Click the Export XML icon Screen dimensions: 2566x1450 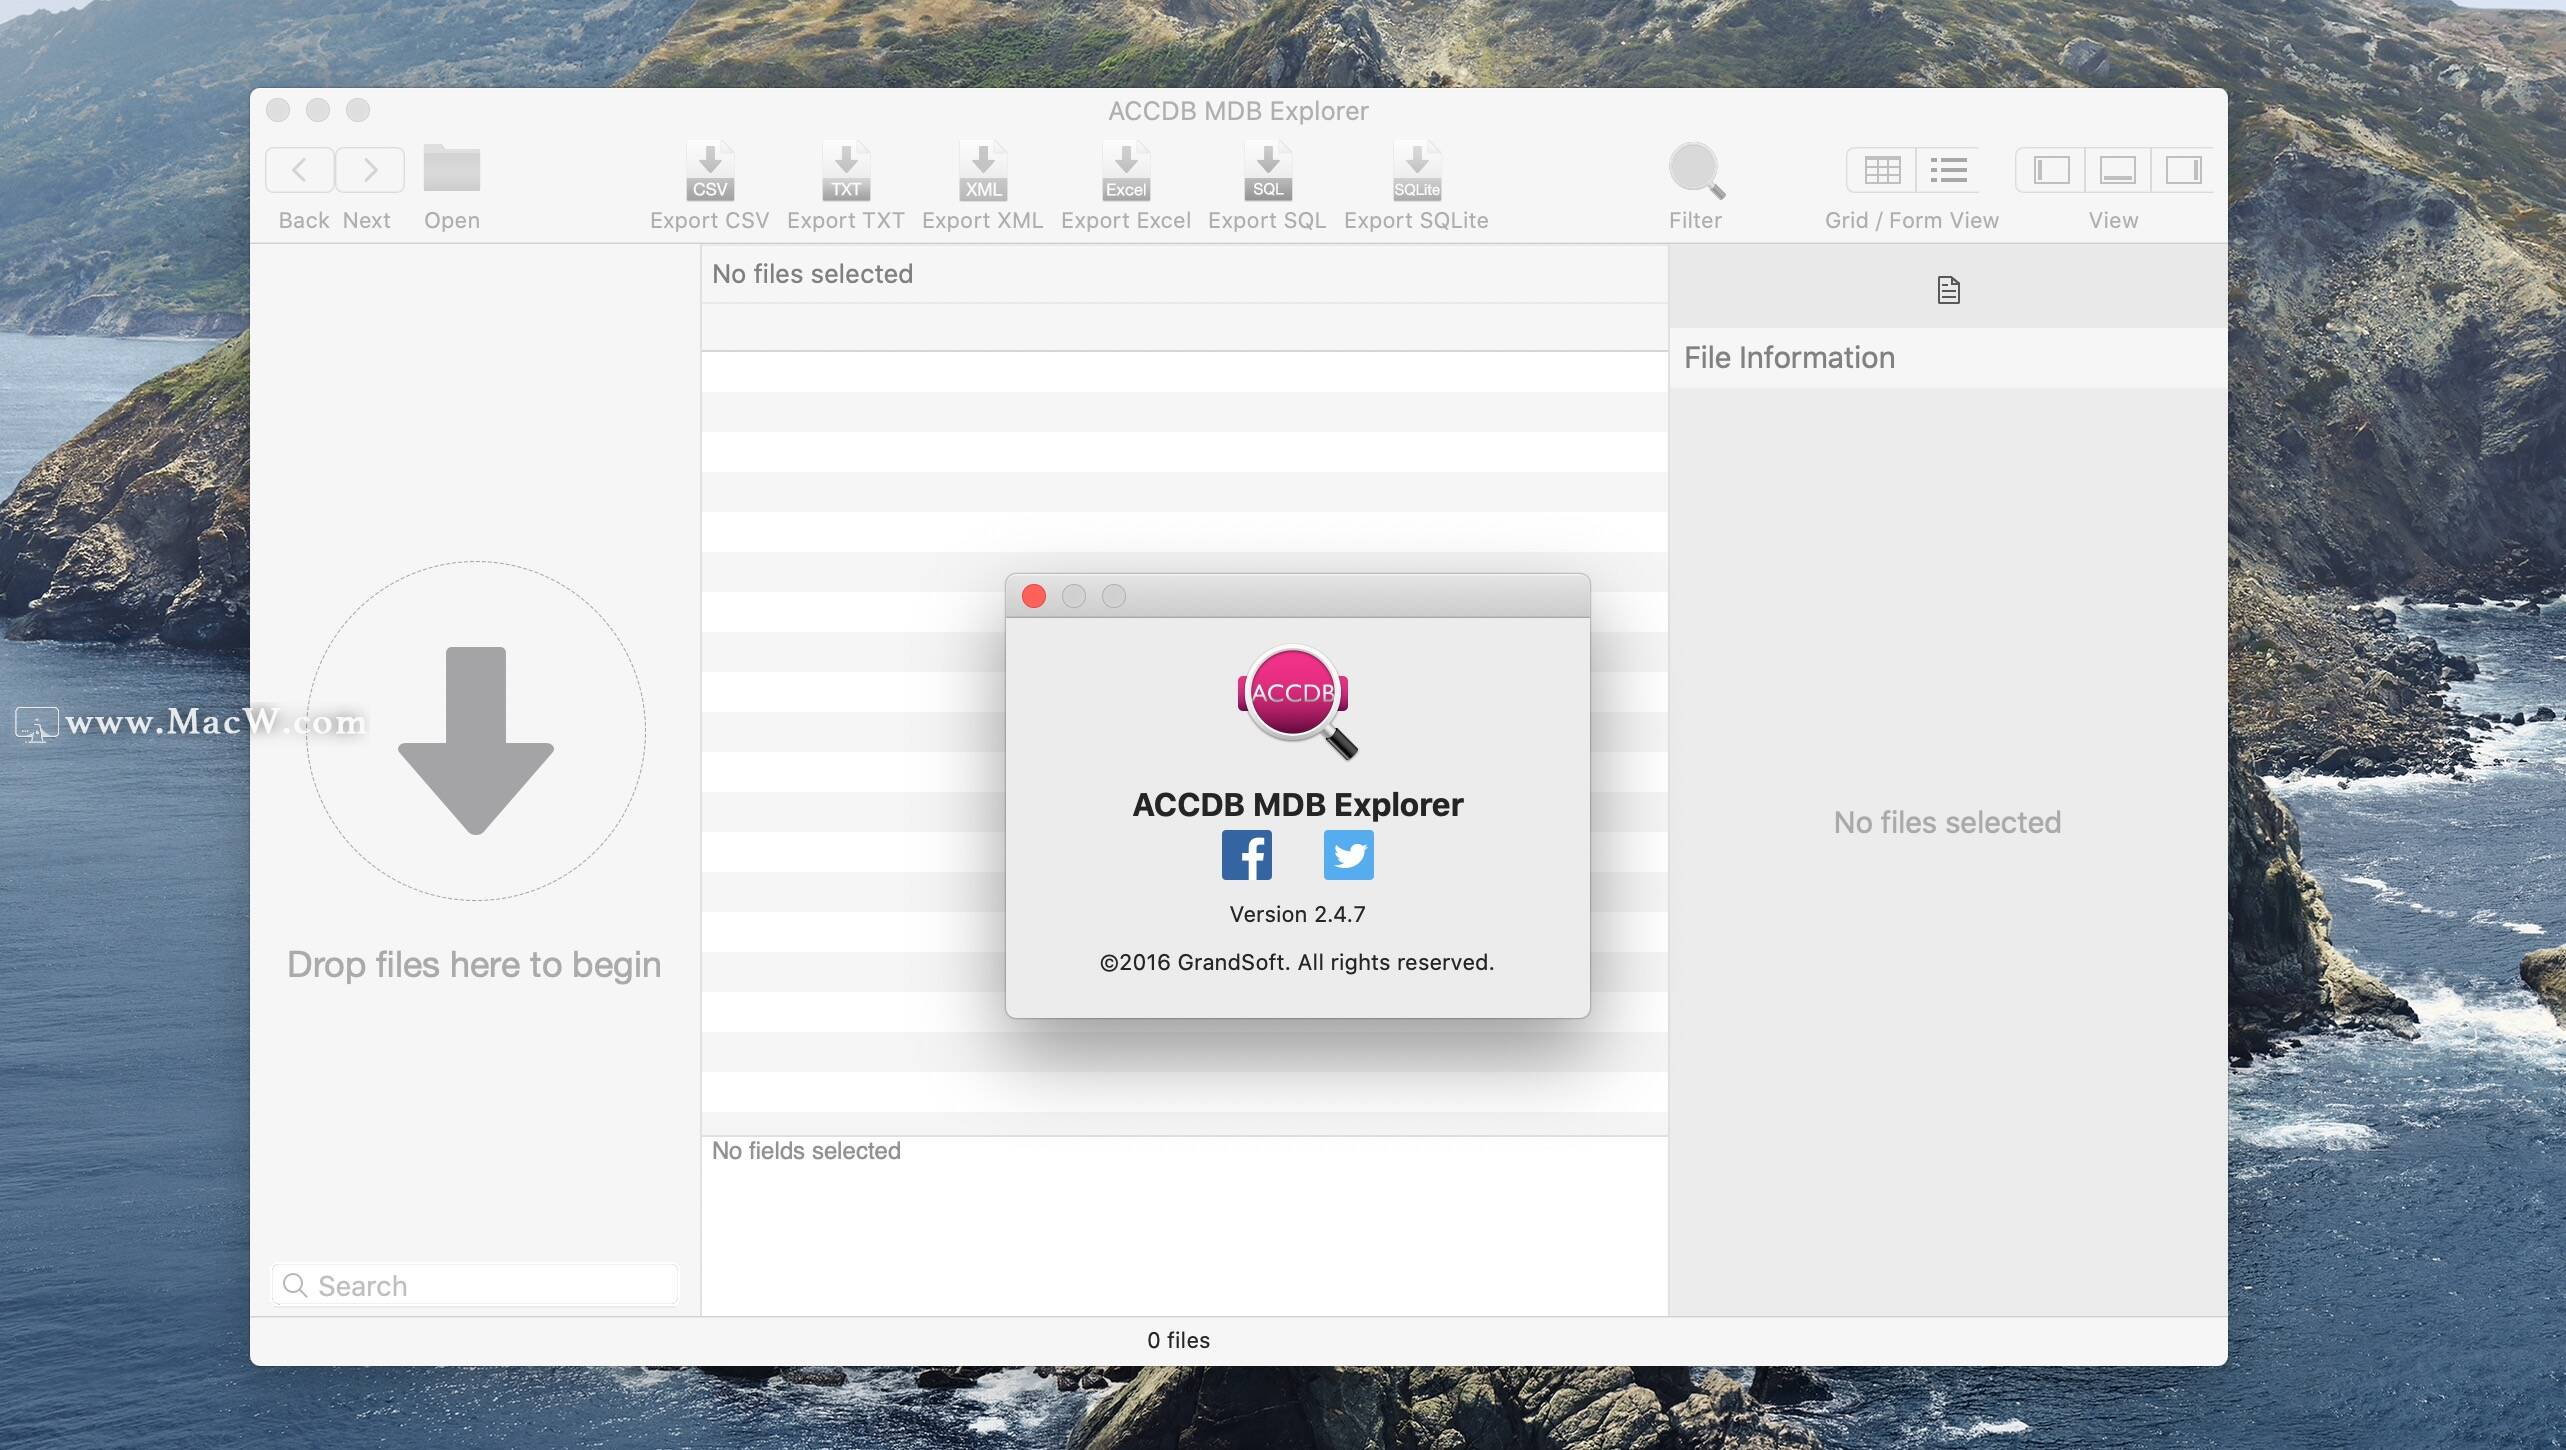[983, 171]
